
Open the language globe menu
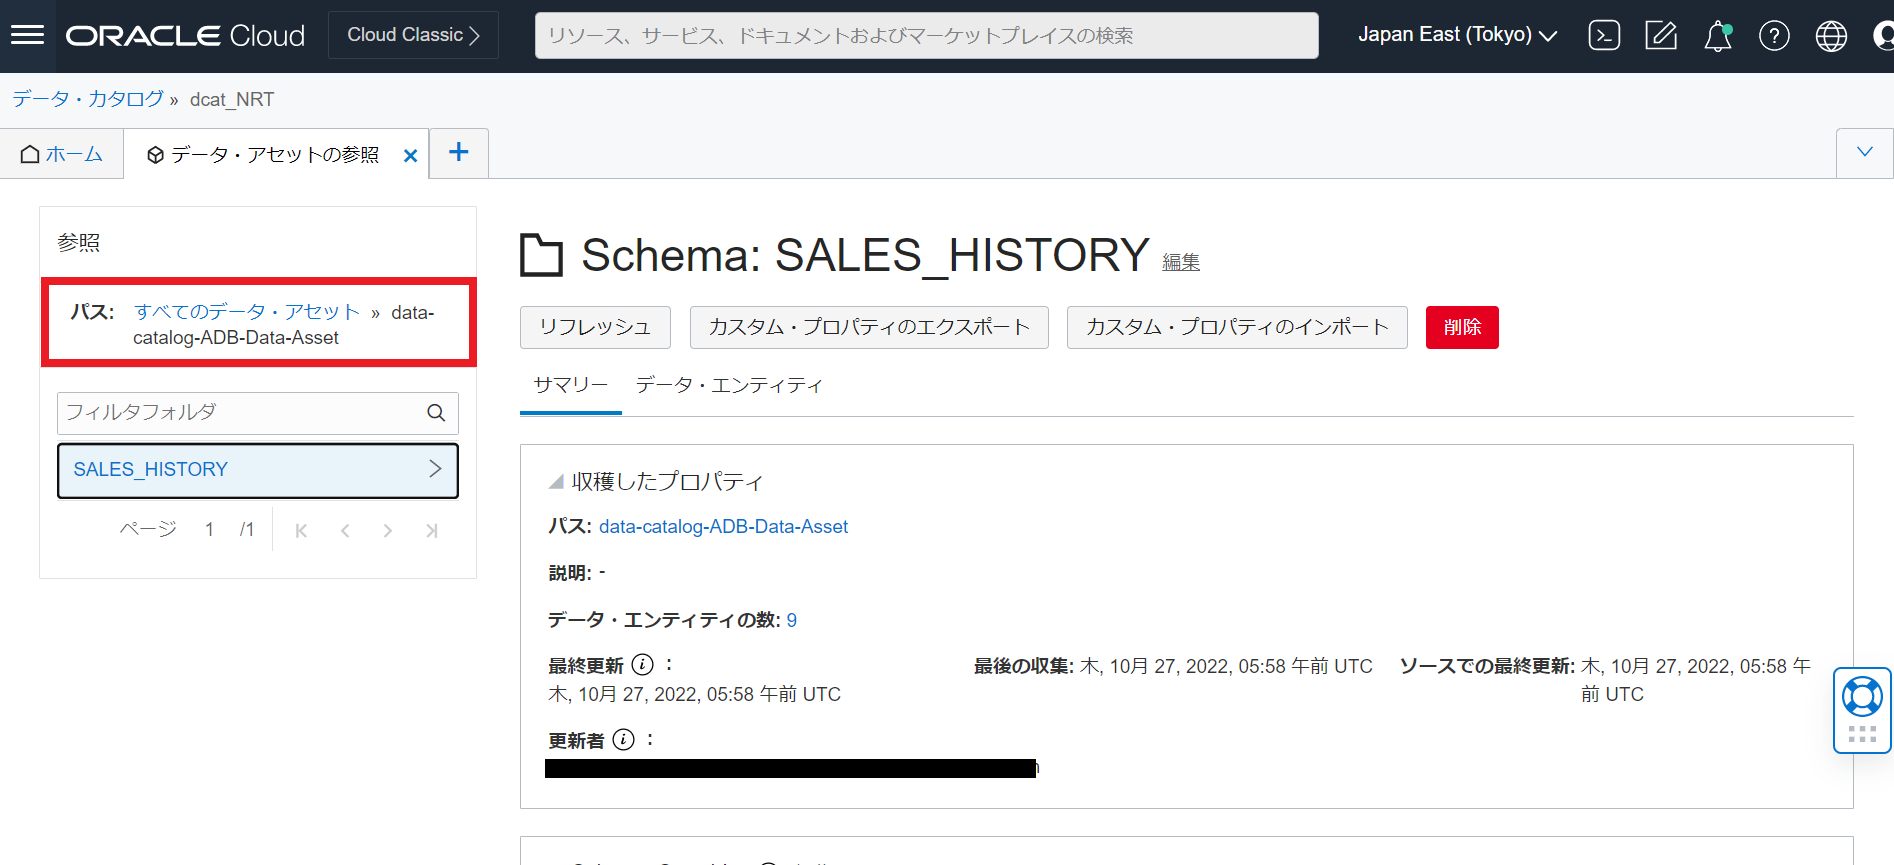coord(1831,36)
